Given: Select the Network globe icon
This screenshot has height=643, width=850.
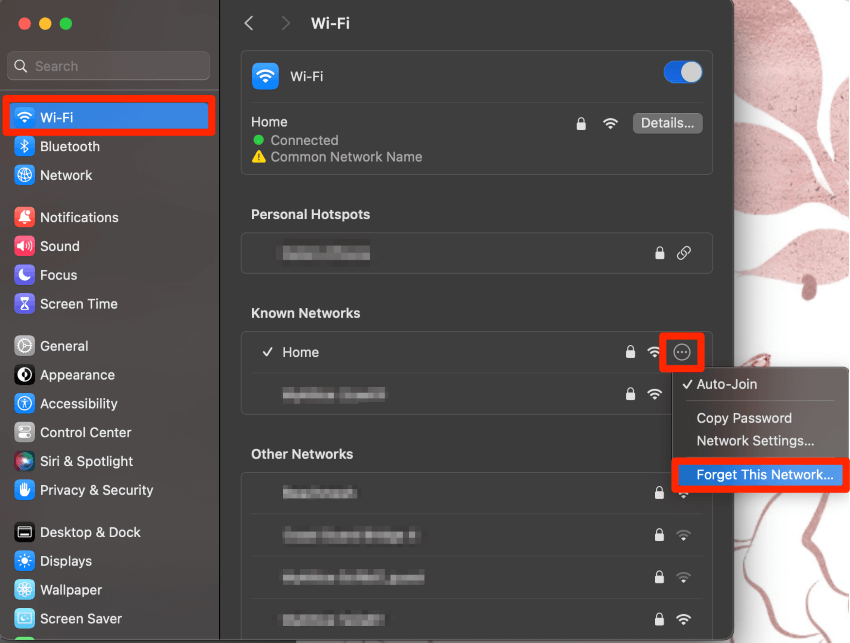Looking at the screenshot, I should (x=25, y=175).
